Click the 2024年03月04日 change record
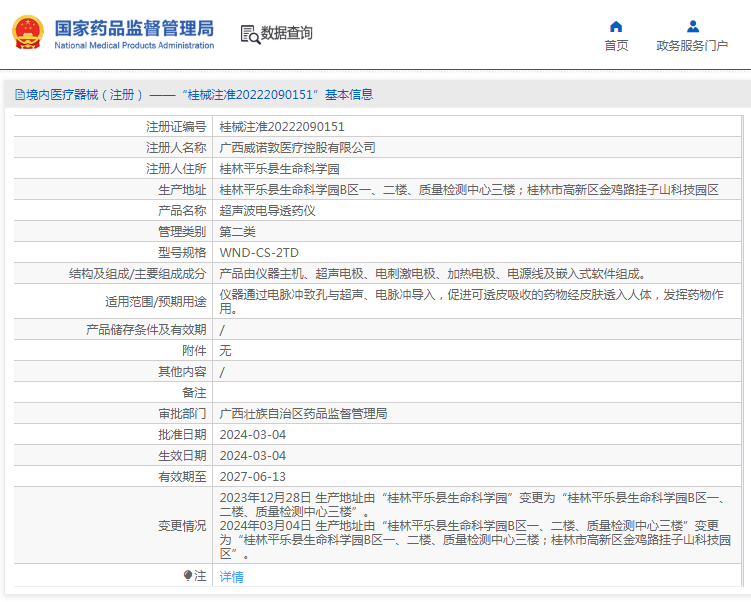The image size is (751, 602). [x=475, y=540]
